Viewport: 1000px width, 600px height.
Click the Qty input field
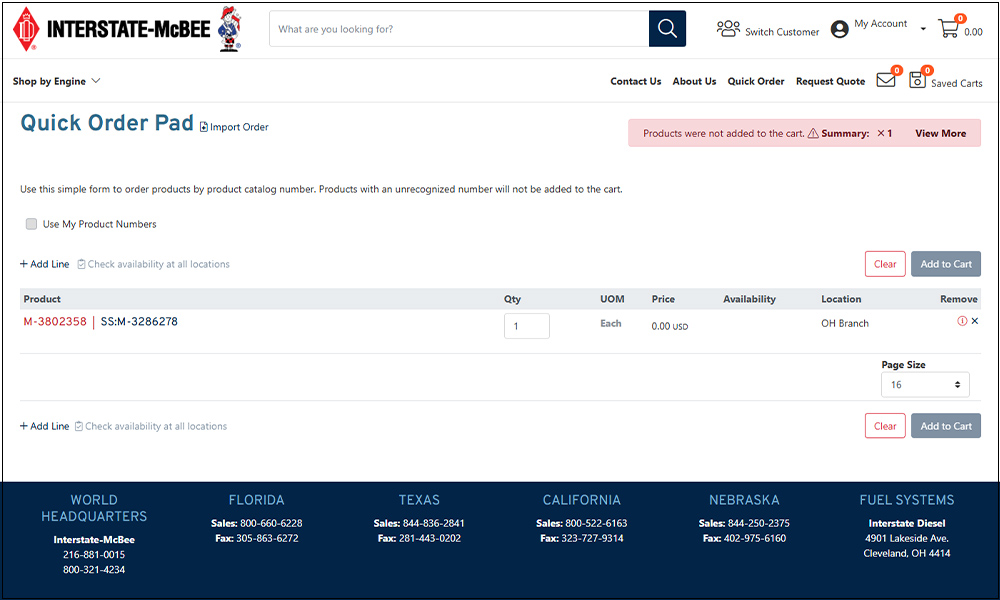(526, 326)
